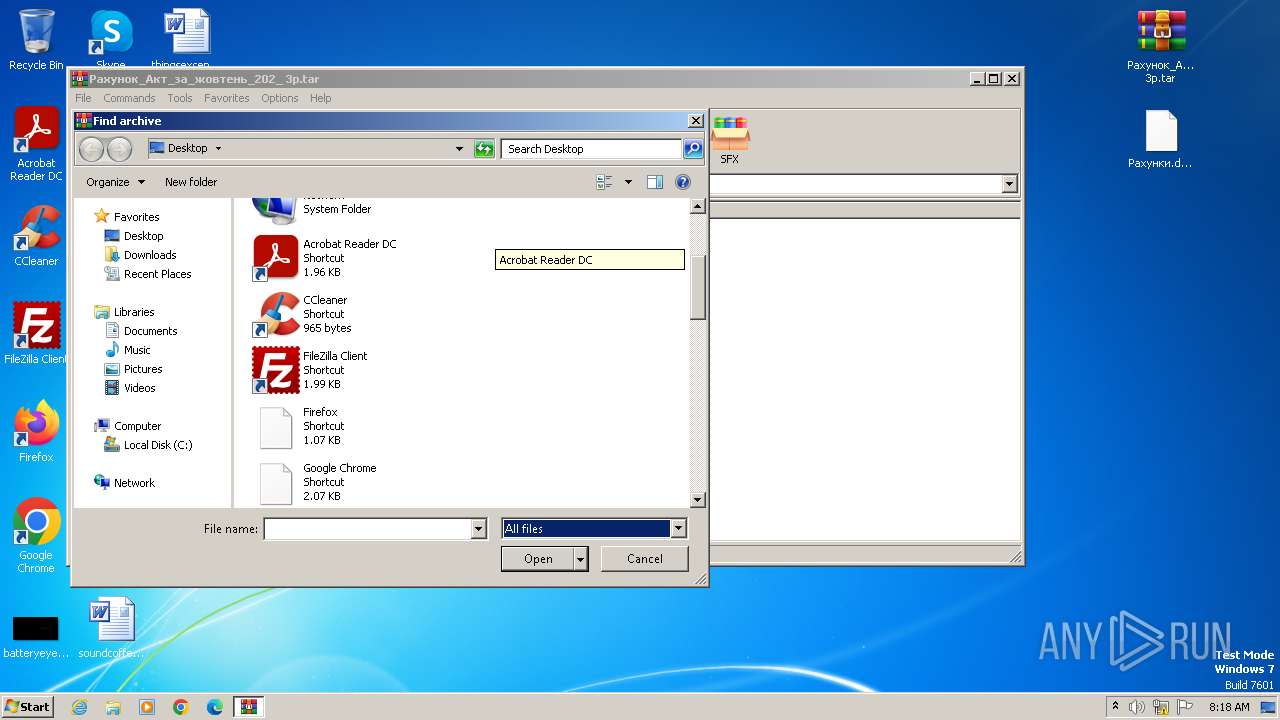Select the Рахунок_А...3p.tar archive on desktop
Image resolution: width=1280 pixels, height=720 pixels.
[x=1161, y=46]
